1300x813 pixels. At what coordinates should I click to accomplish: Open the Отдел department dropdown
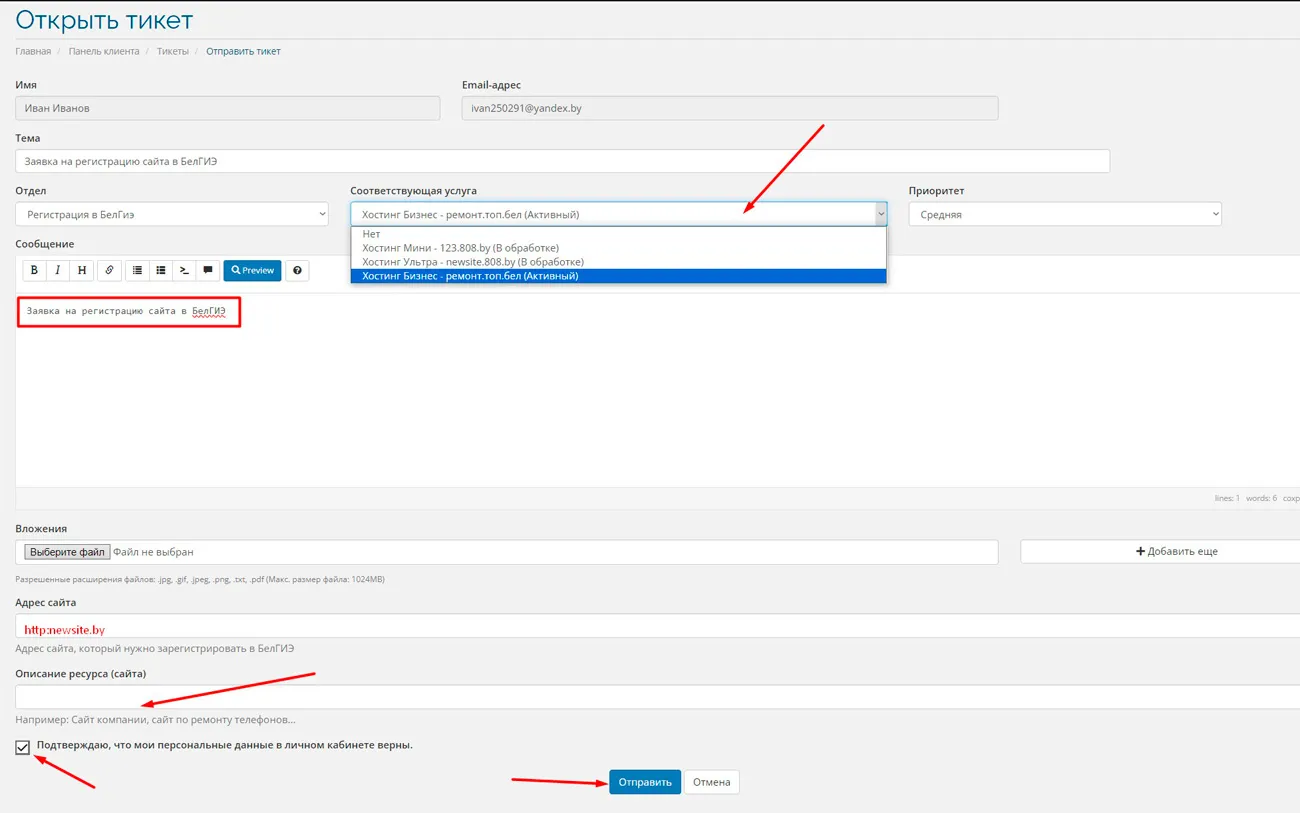pyautogui.click(x=172, y=214)
